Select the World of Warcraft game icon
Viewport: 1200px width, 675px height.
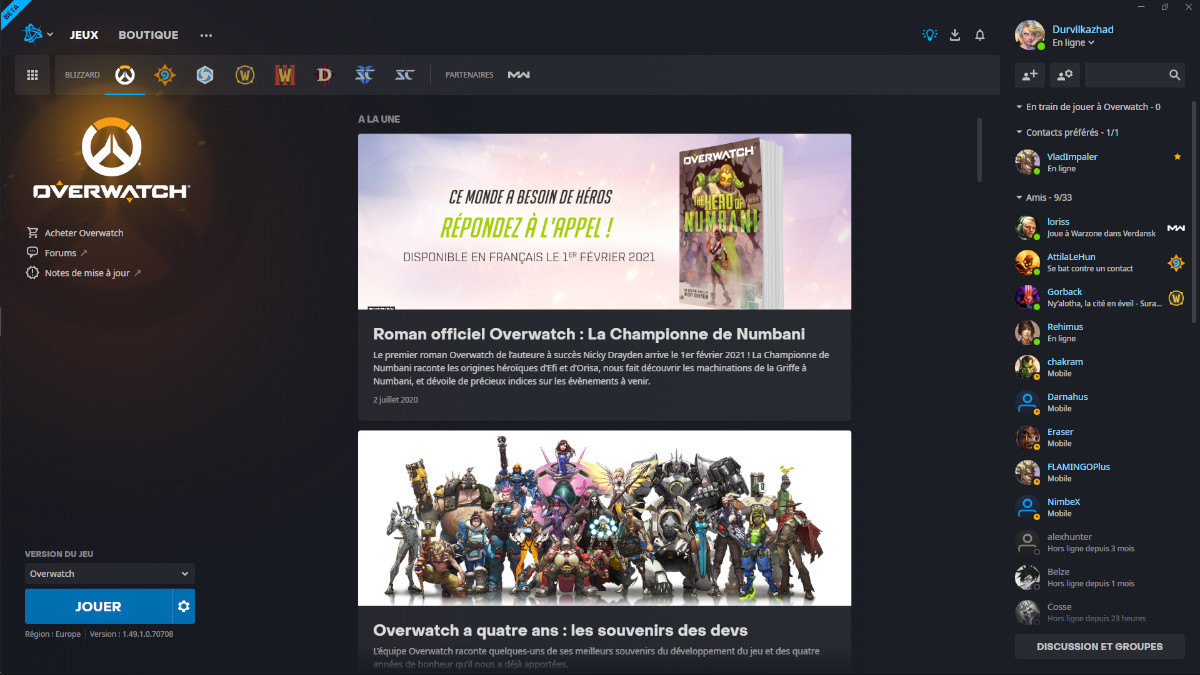(x=244, y=74)
